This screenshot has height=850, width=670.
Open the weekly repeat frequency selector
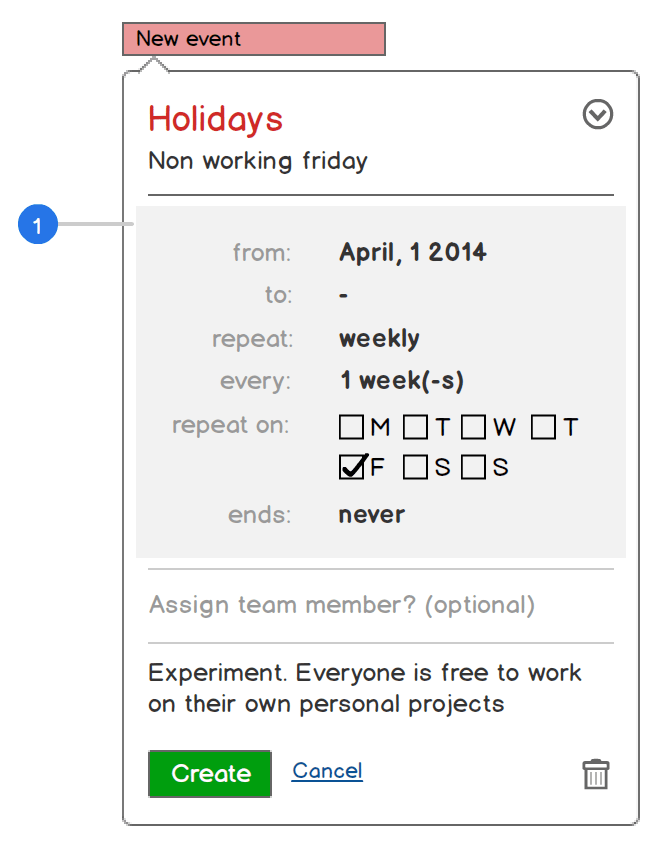[379, 338]
